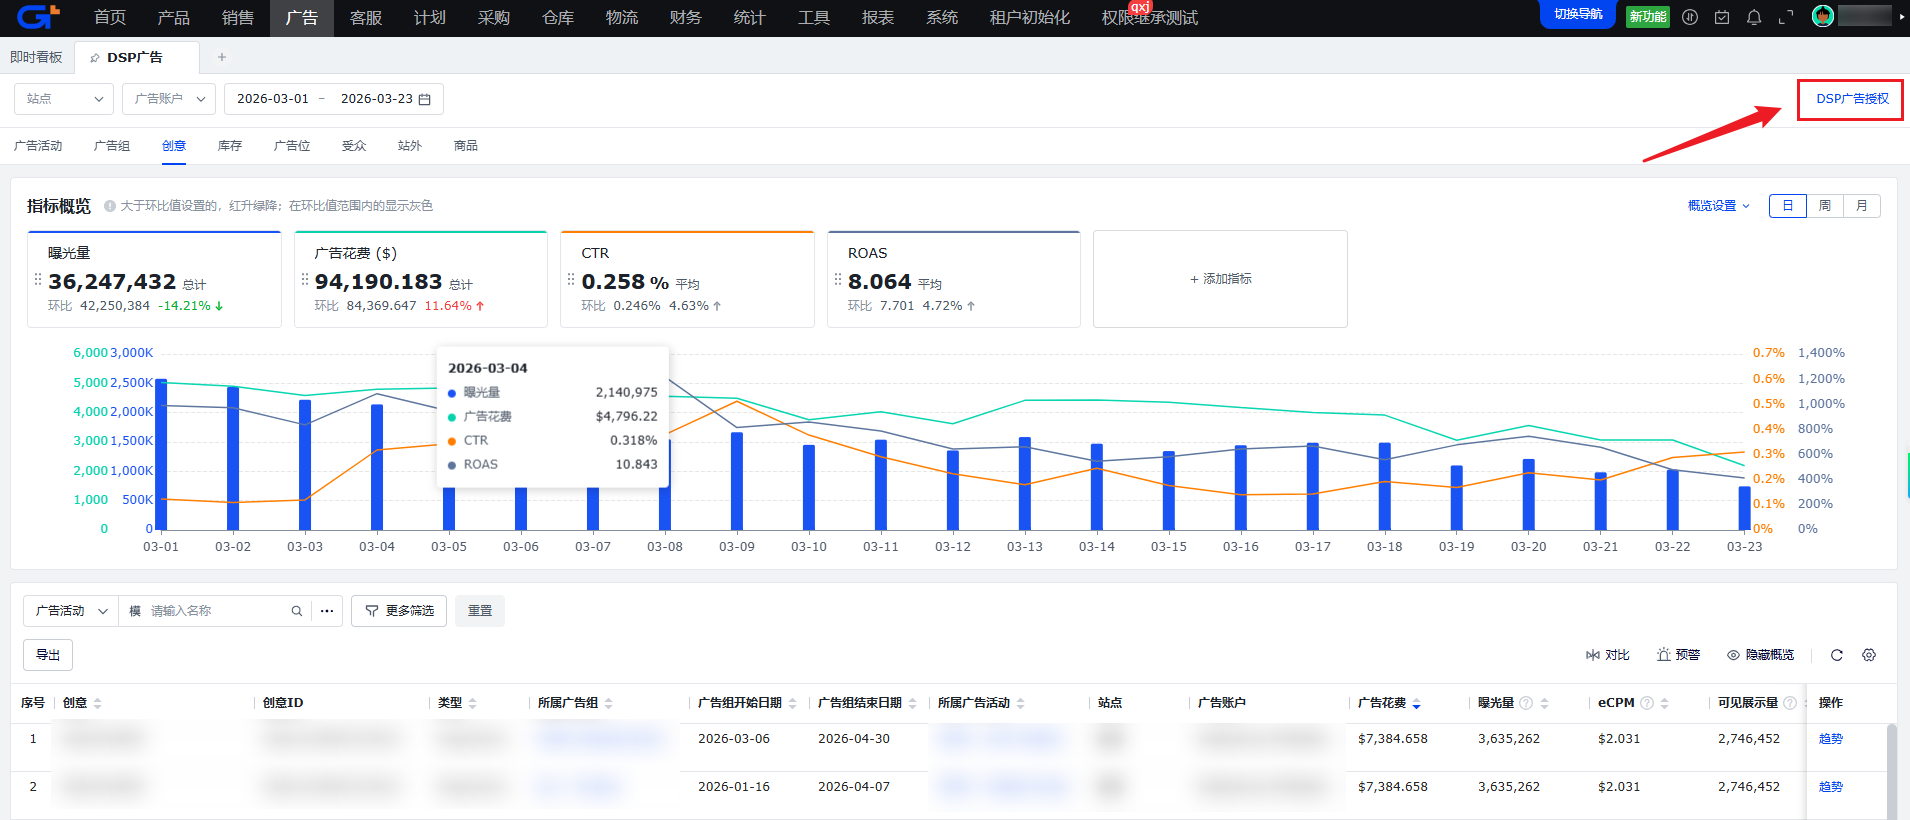Switch chart granularity to 周
Image resolution: width=1910 pixels, height=820 pixels.
(1824, 206)
